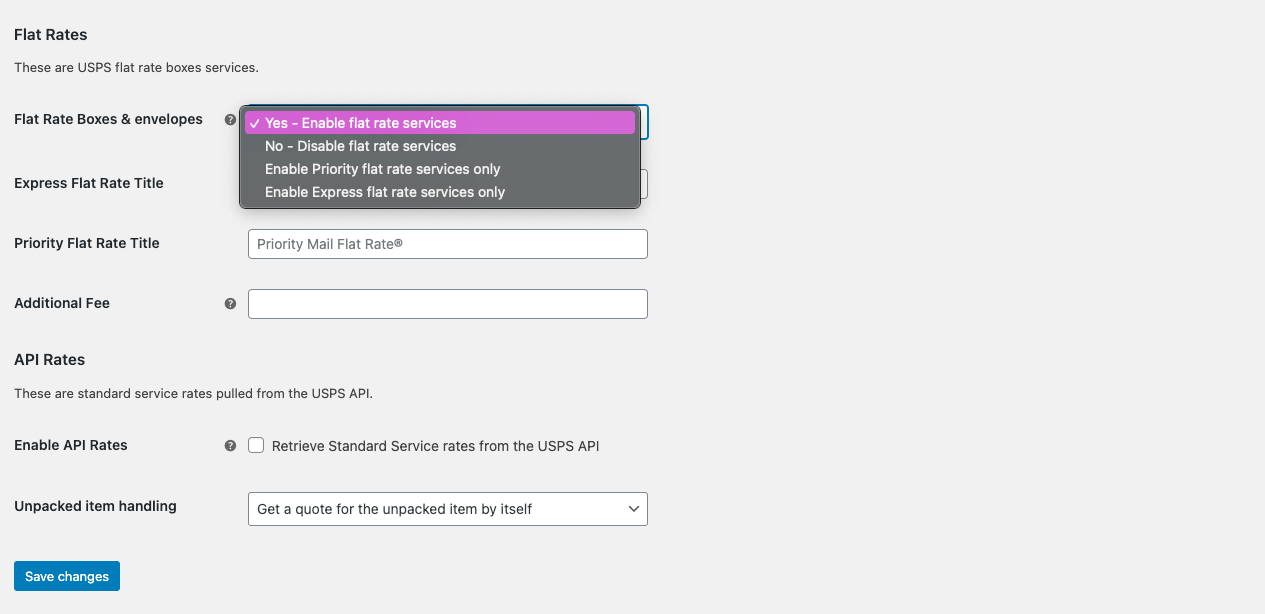Click the 'Retrieve Standard Service rates' checkbox label
Screen dimensions: 1265x614
435,446
